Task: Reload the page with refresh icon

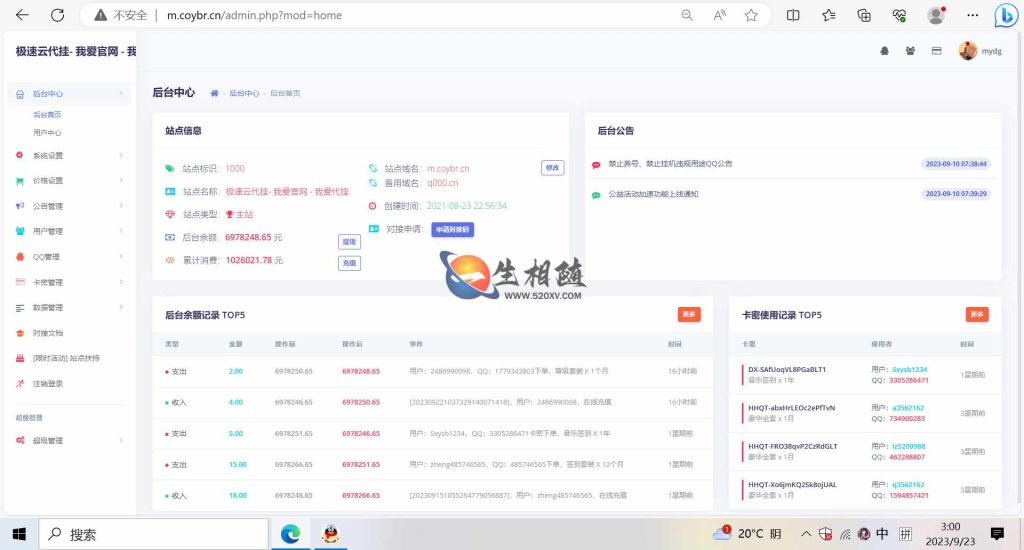Action: 57,15
